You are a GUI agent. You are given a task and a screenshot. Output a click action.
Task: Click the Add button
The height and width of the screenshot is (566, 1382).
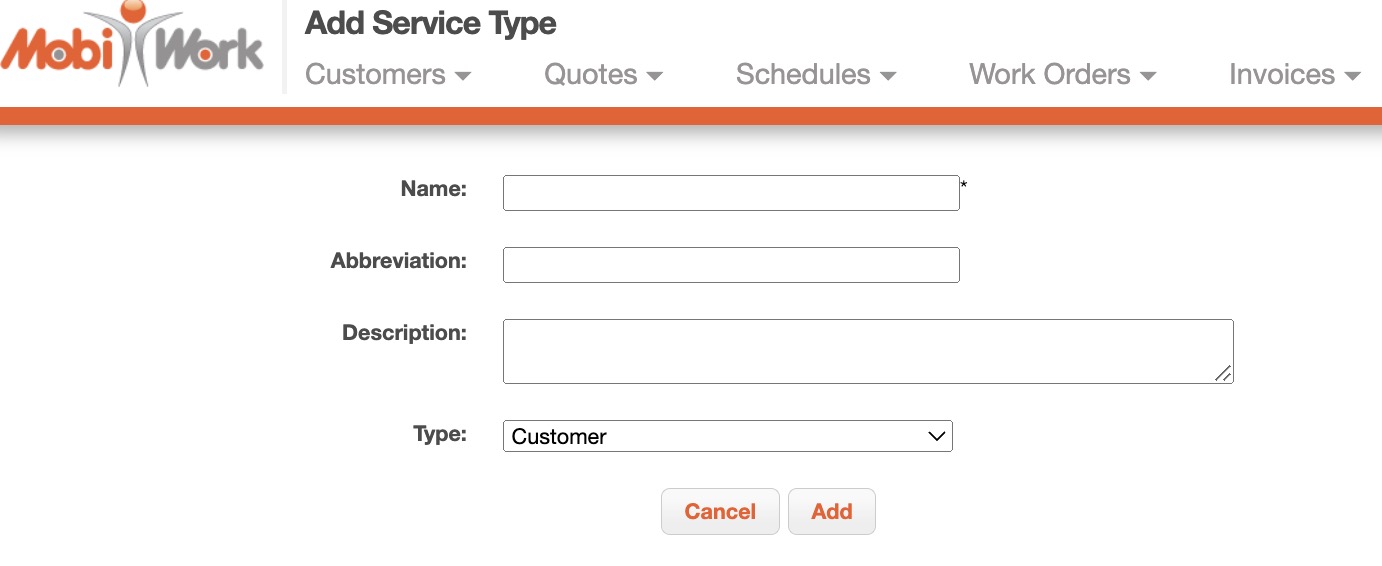coord(831,511)
